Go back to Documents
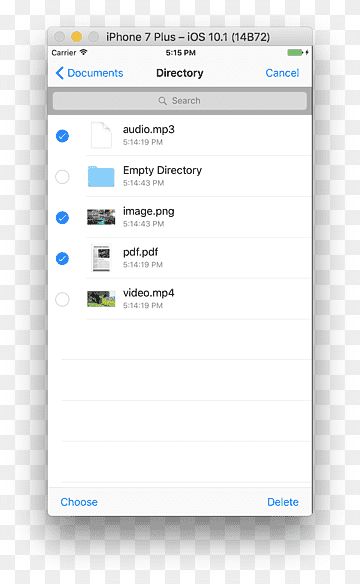 (89, 73)
